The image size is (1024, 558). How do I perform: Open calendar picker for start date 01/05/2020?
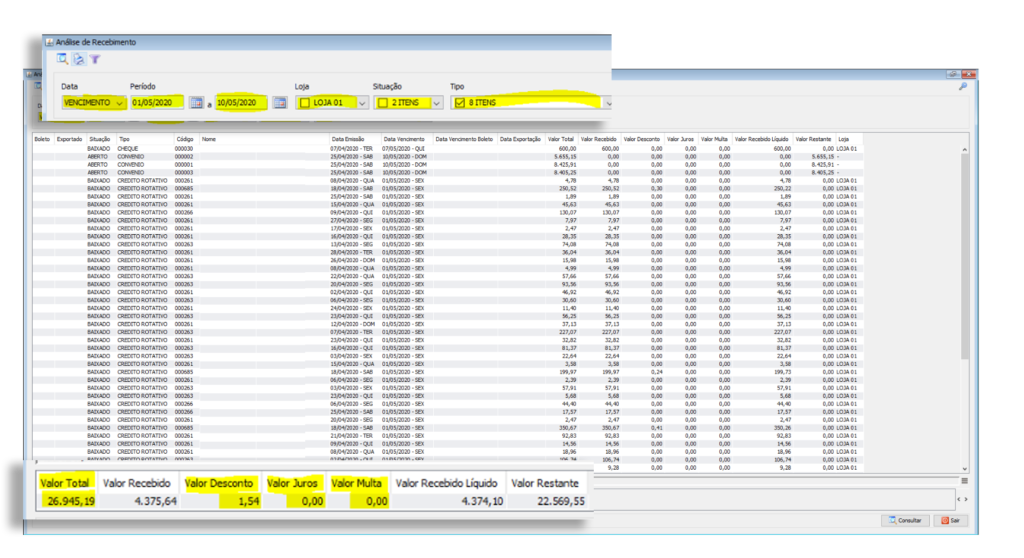[x=196, y=103]
